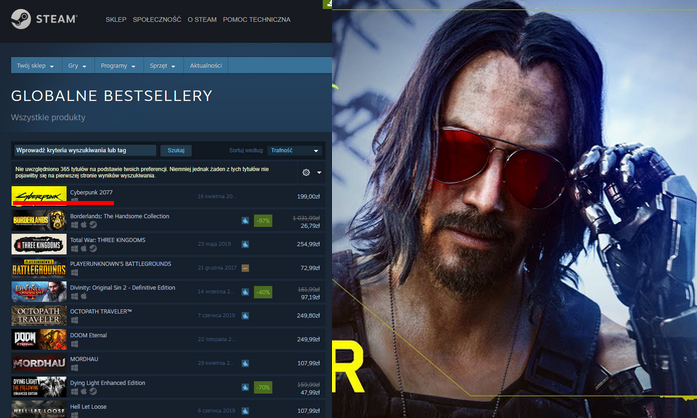Click review icon in OCTOPATH TRAVELER row
Viewport: 697px width, 418px height.
(245, 316)
